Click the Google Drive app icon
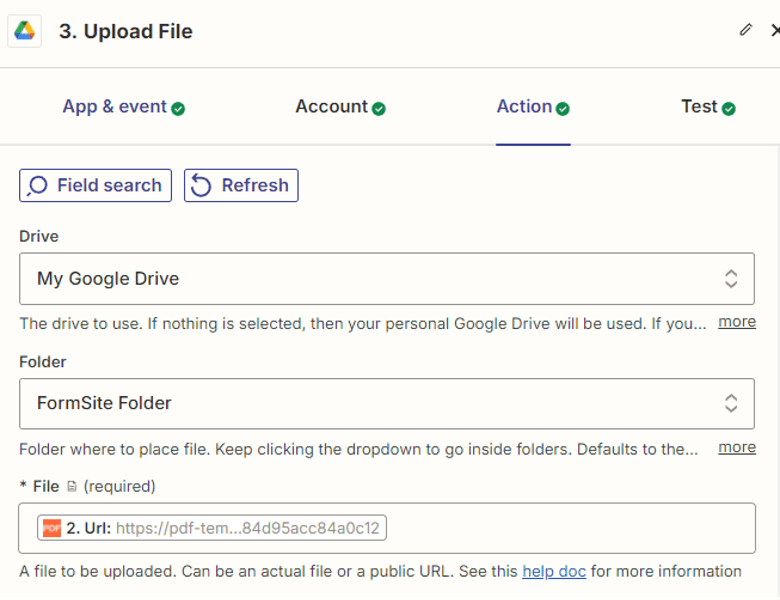This screenshot has width=780, height=600. tap(24, 31)
